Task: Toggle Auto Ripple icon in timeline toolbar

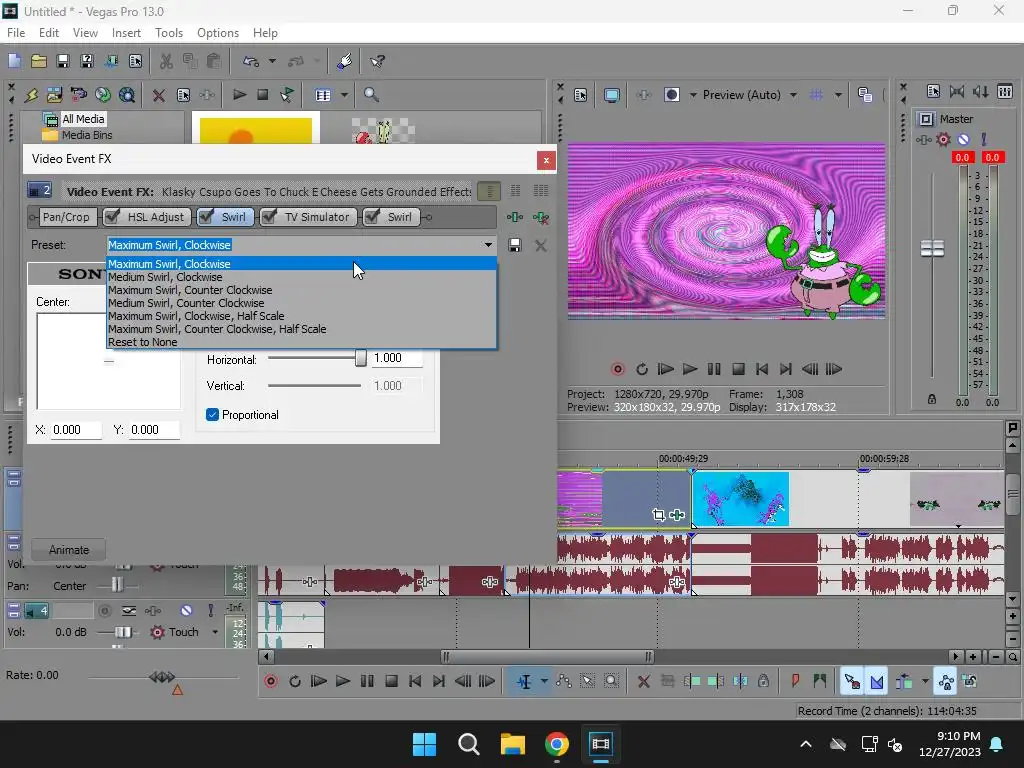Action: tap(904, 682)
